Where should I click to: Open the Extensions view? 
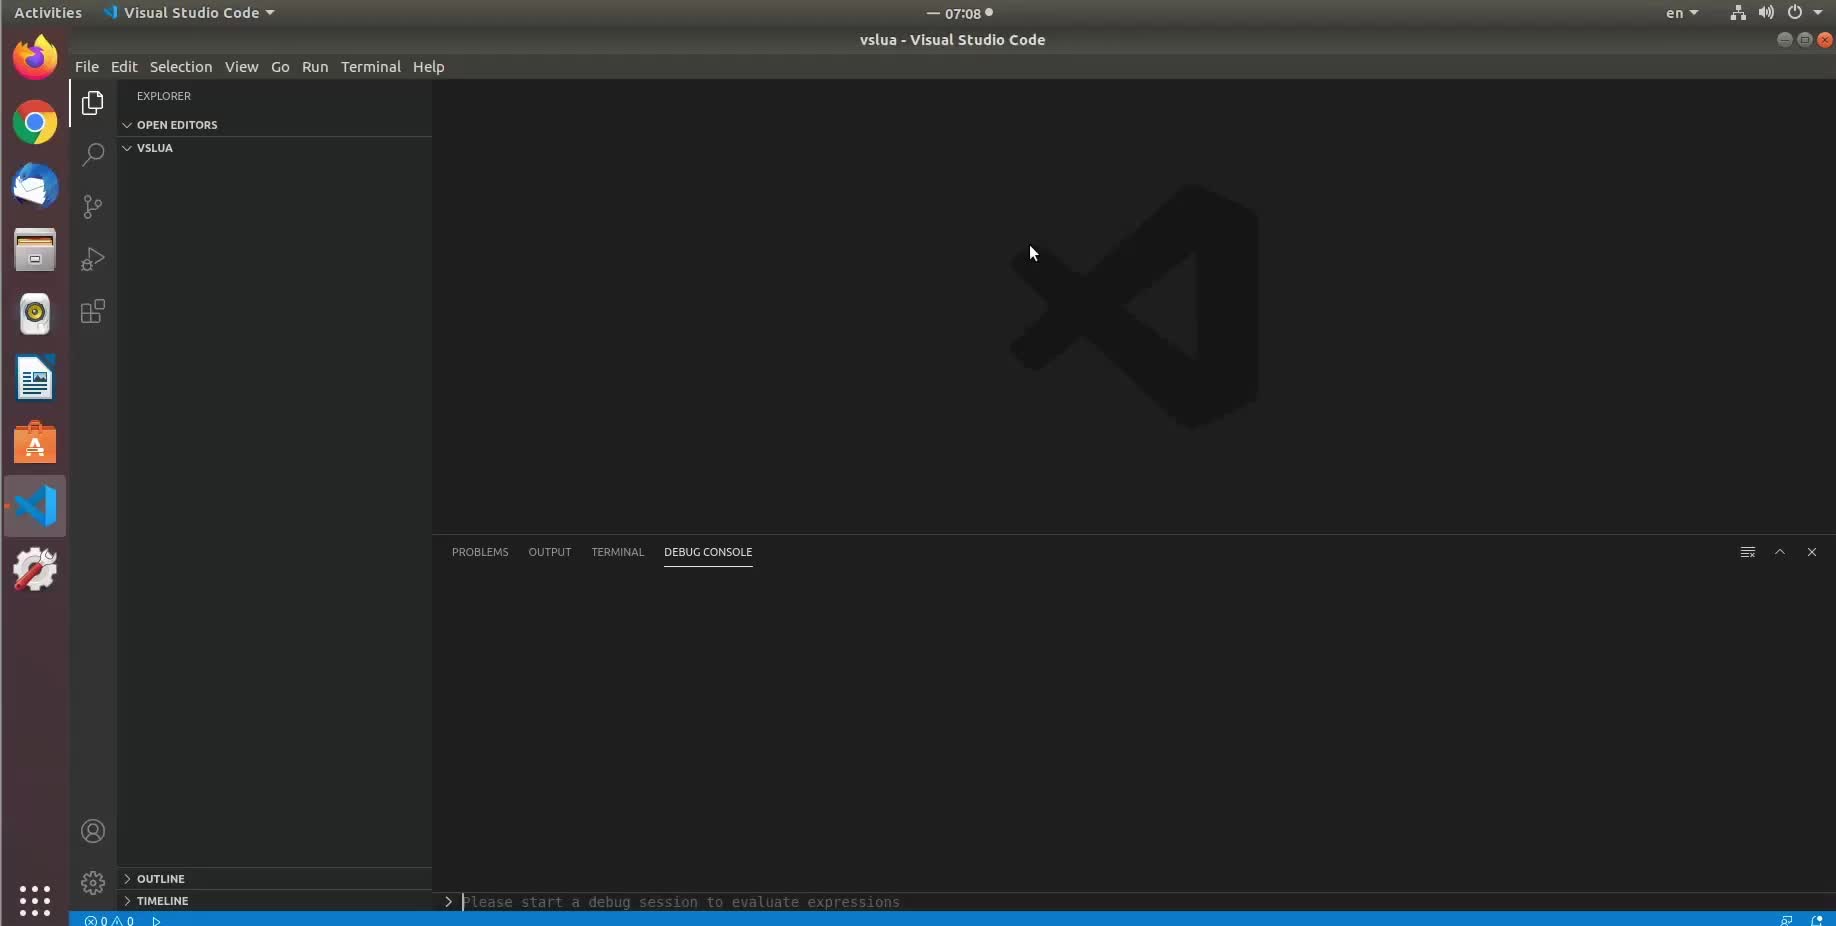93,311
